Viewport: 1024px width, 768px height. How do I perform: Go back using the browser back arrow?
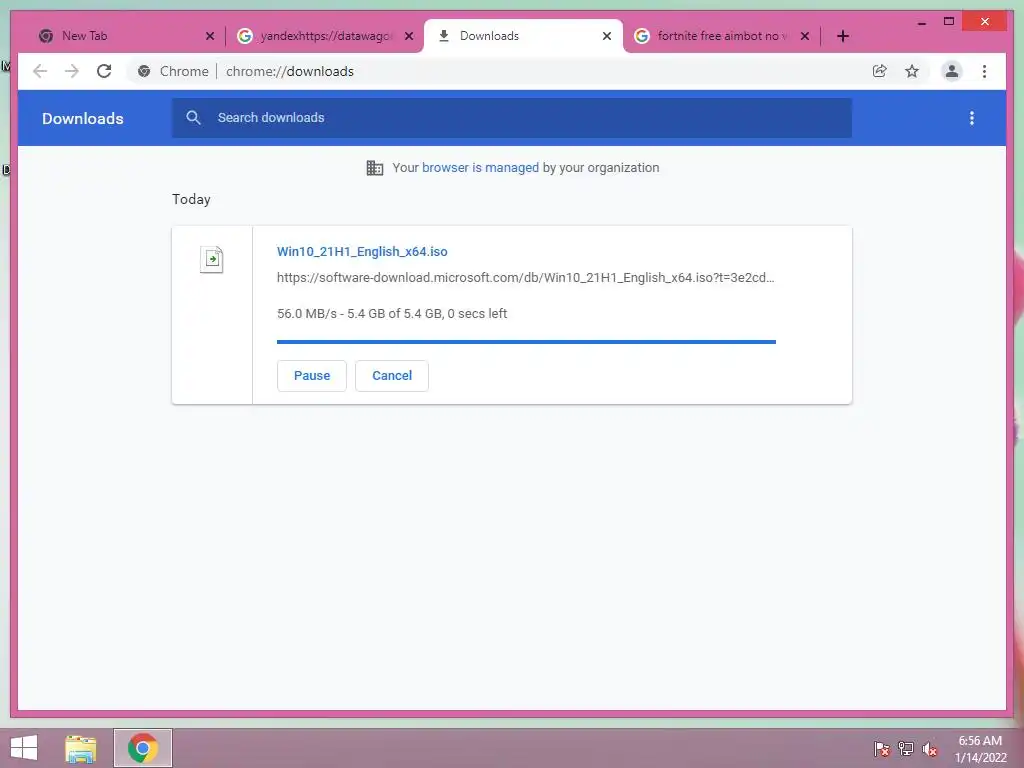pos(40,71)
